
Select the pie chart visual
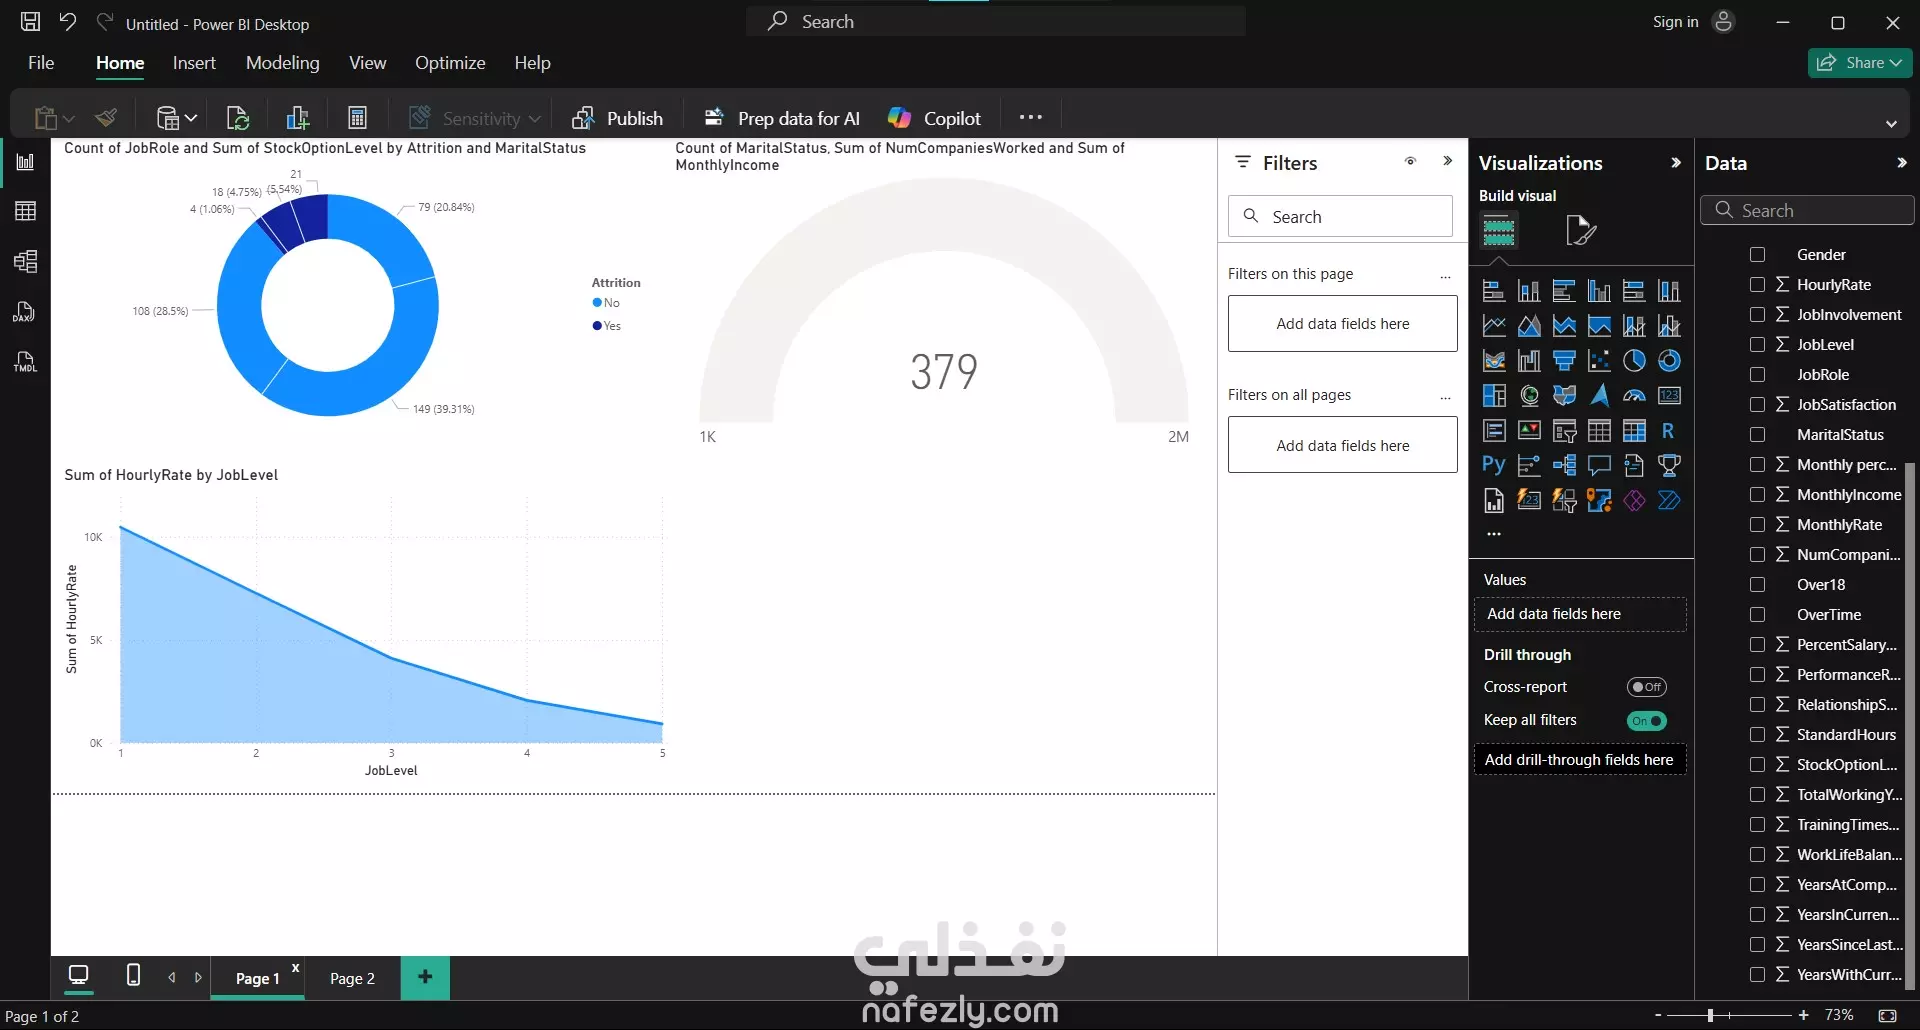click(1634, 361)
